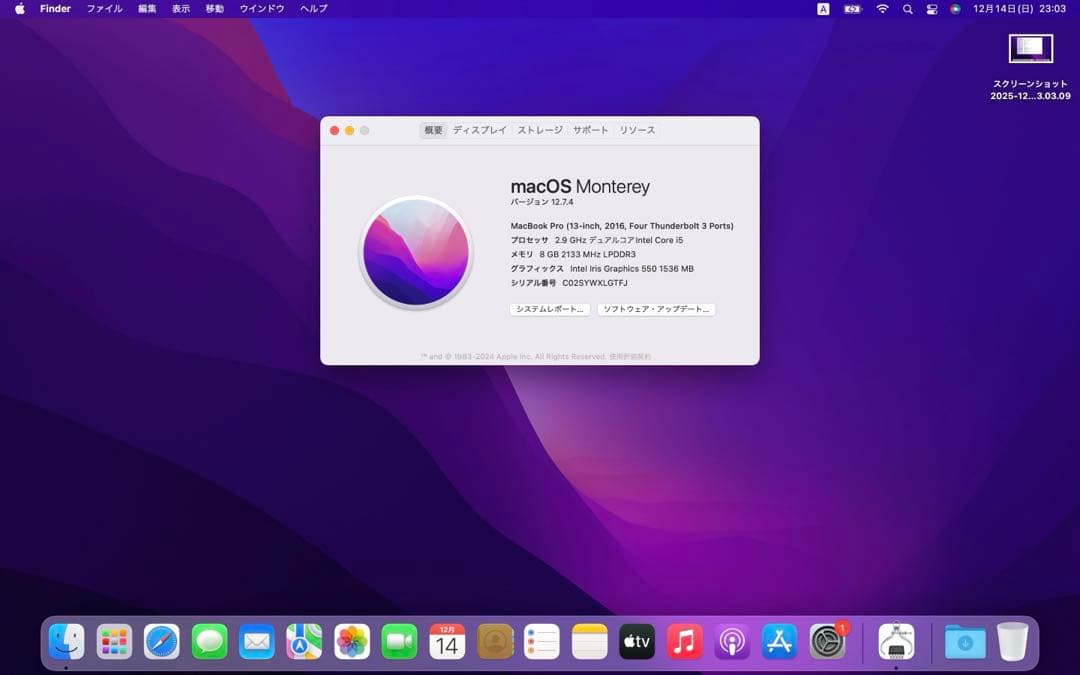Open the 使用許諾契約 link
The image size is (1080, 675).
click(633, 355)
